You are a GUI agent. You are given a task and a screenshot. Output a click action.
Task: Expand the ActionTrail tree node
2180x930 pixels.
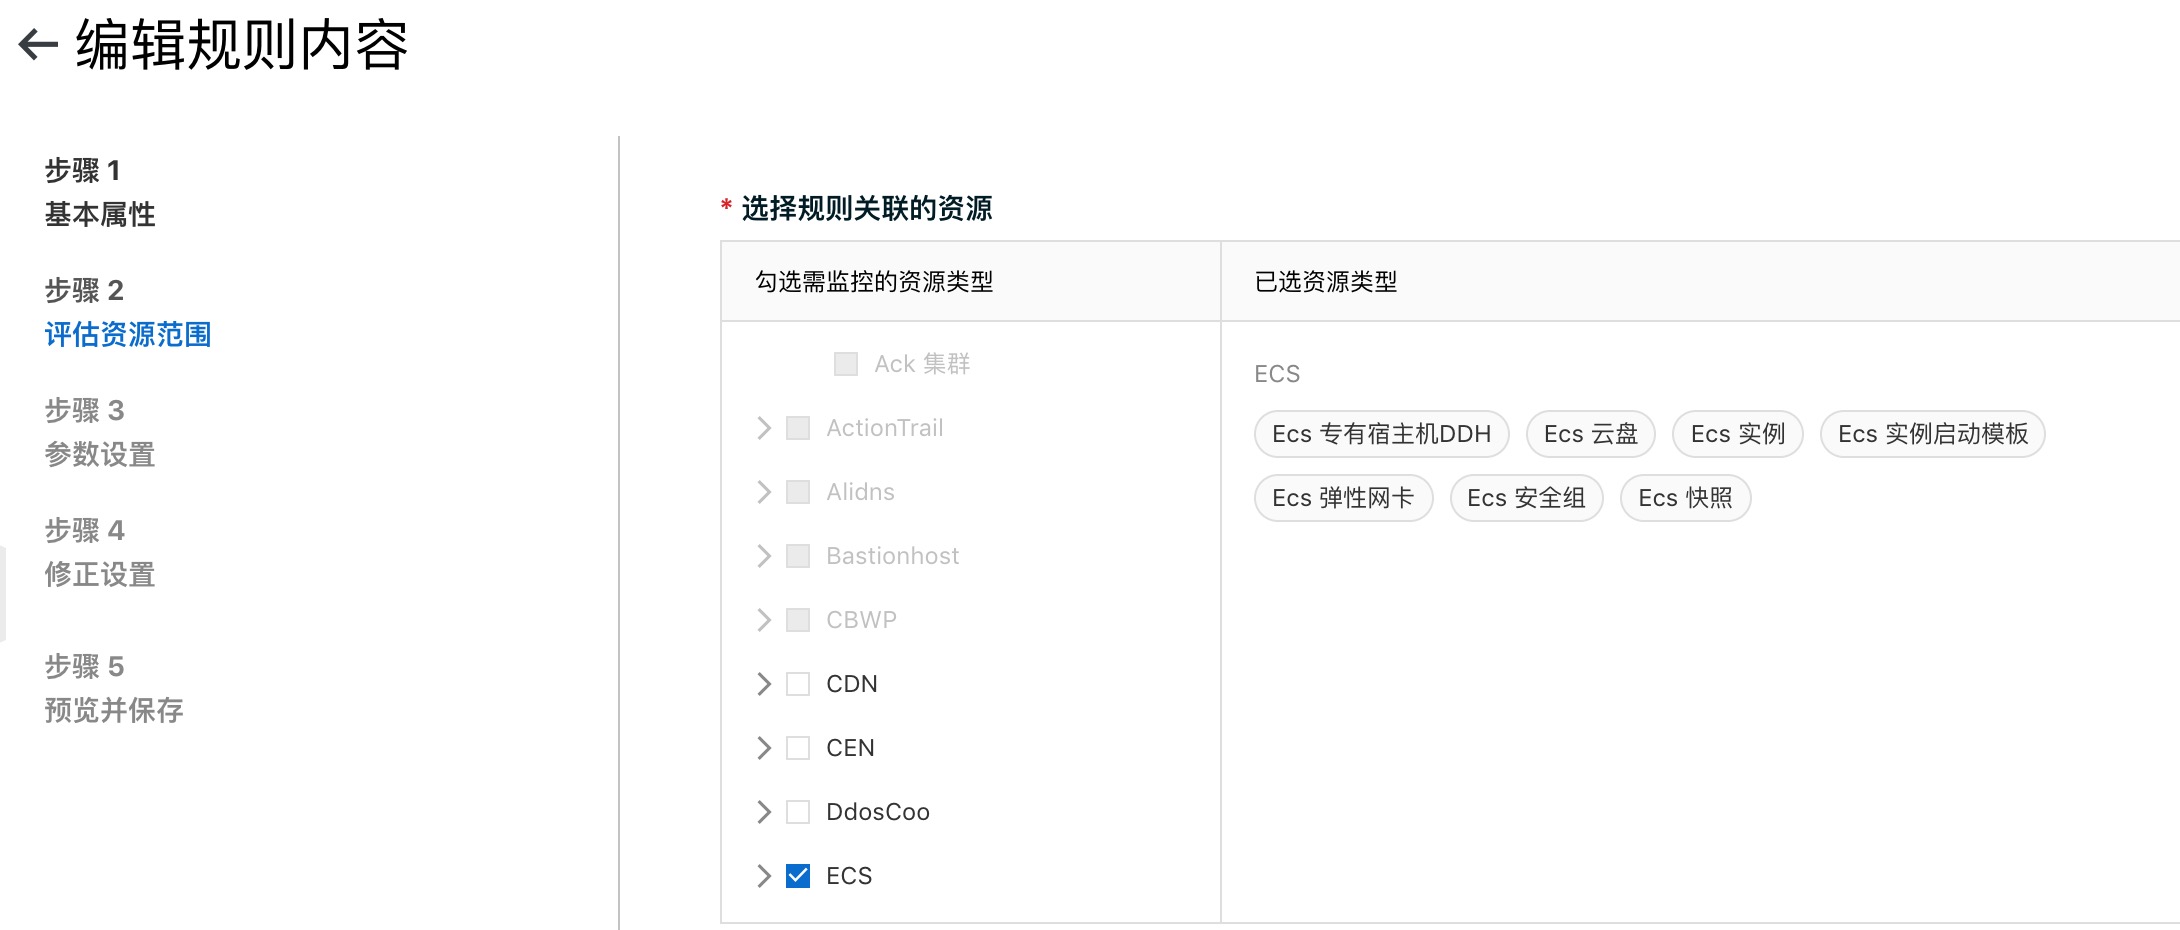point(764,428)
